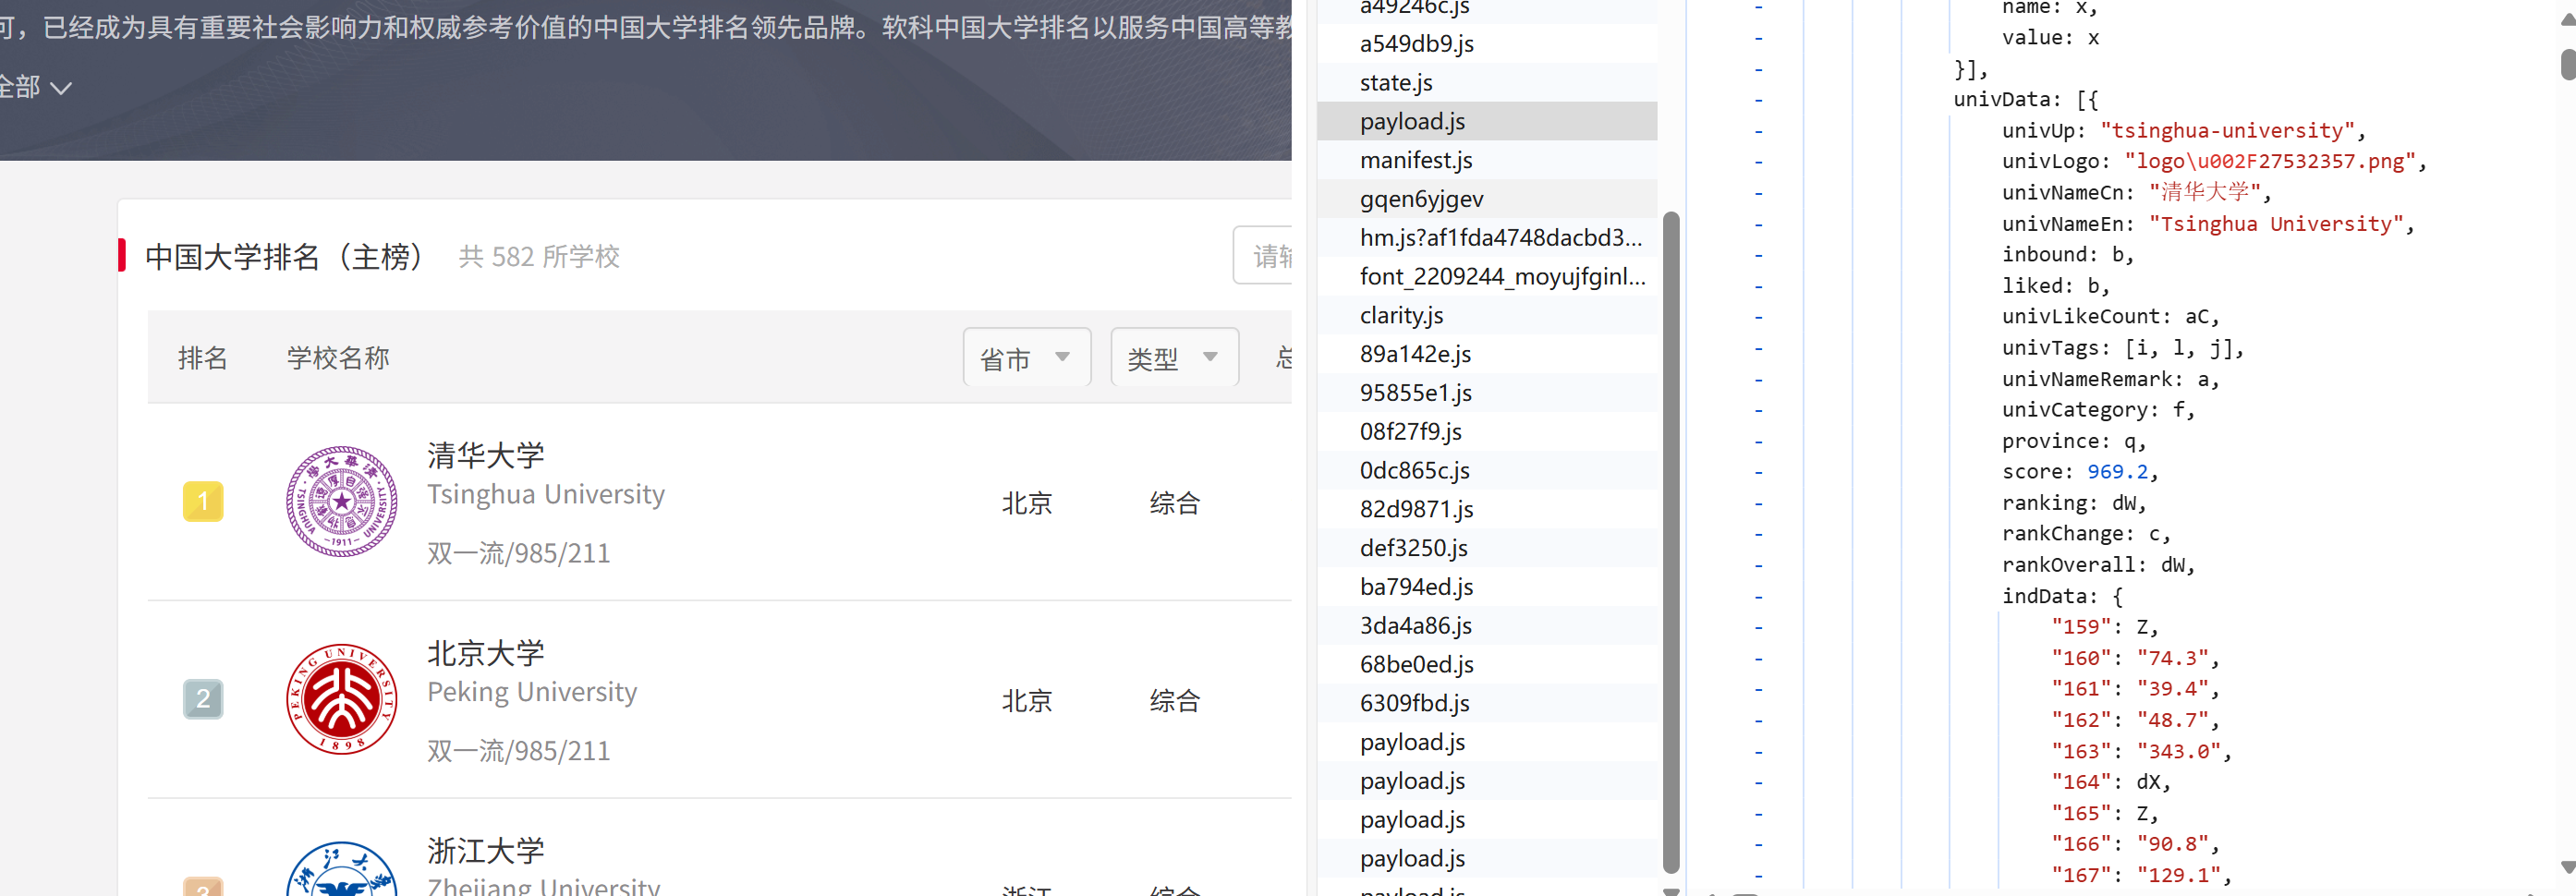Select the ba794ed.js request
The height and width of the screenshot is (896, 2576).
(x=1486, y=587)
